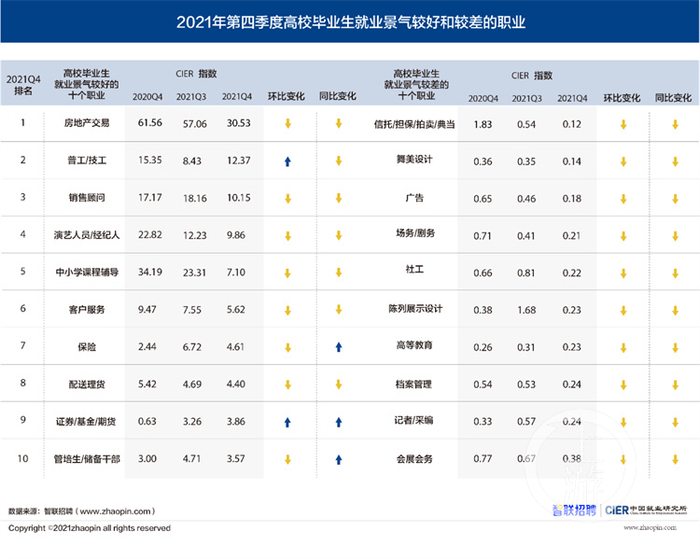
Task: Click the blue up arrow in 保险 同比变化
Action: [x=339, y=347]
